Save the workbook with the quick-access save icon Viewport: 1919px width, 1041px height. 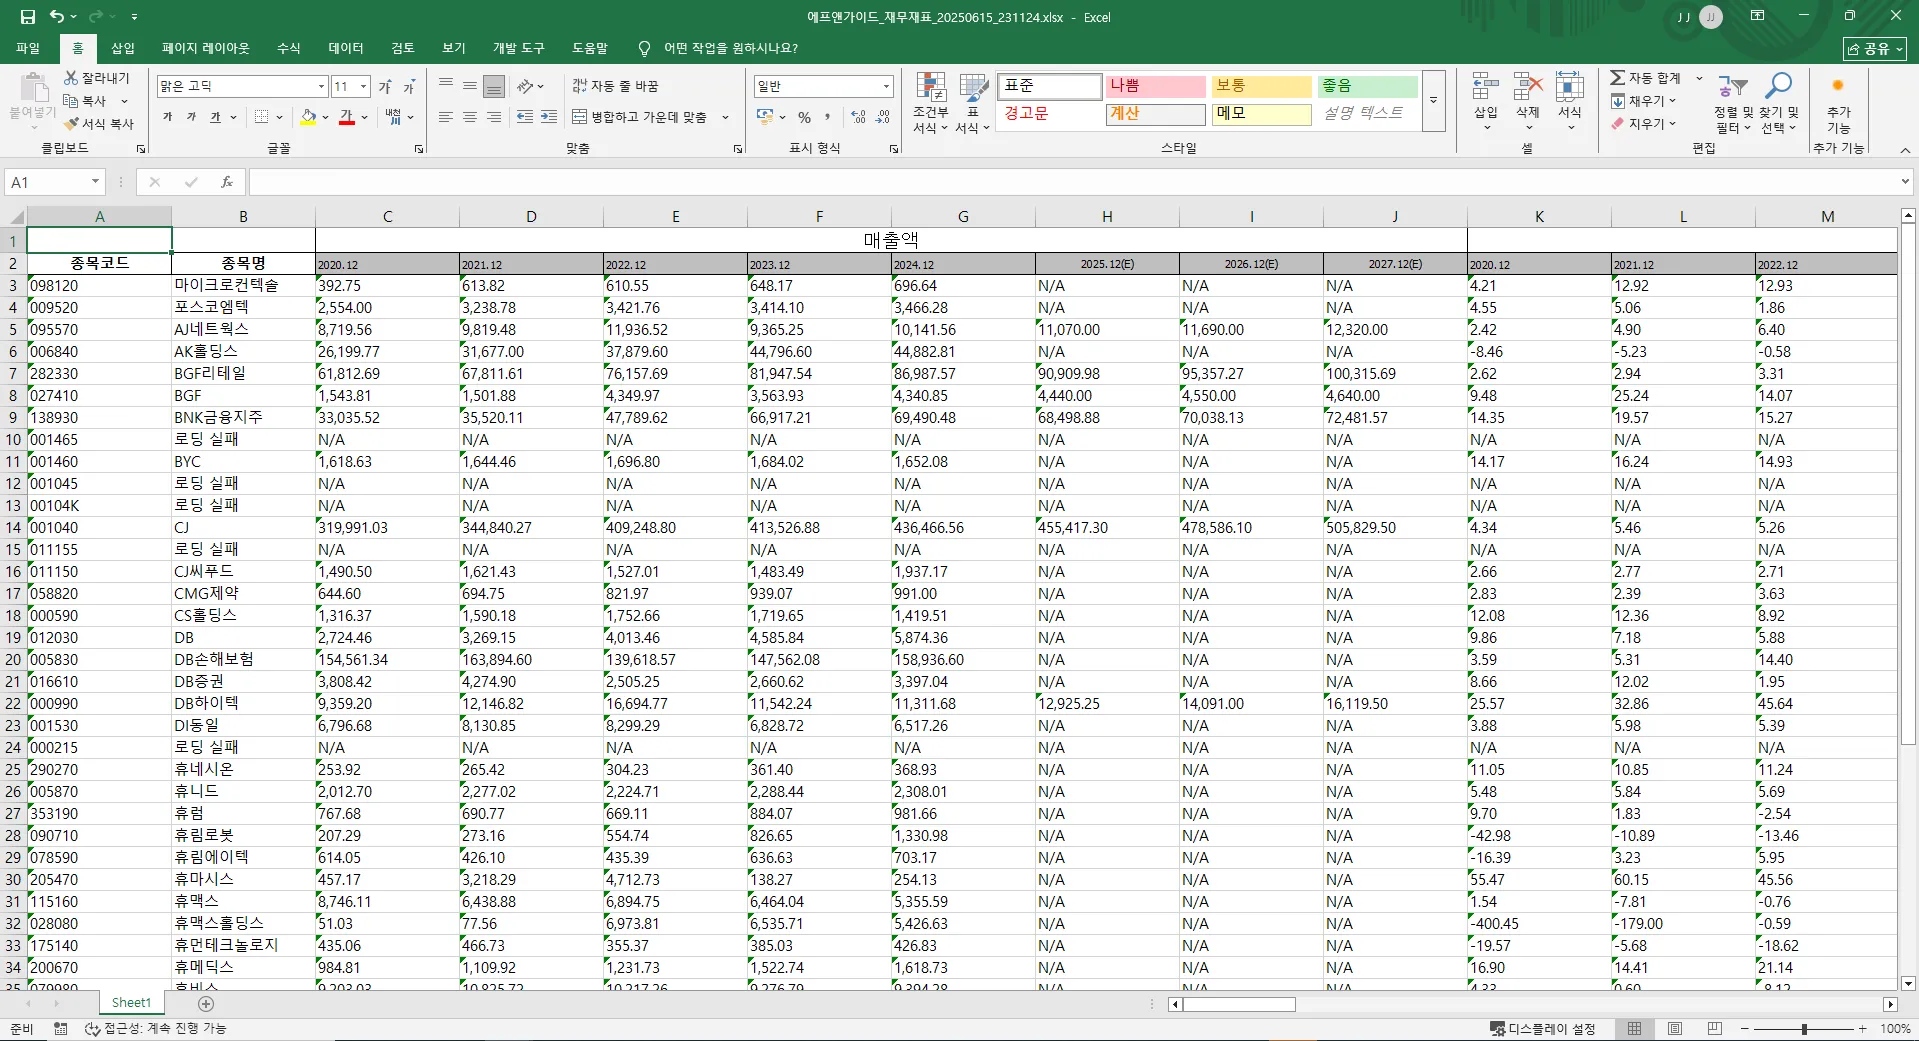tap(28, 17)
